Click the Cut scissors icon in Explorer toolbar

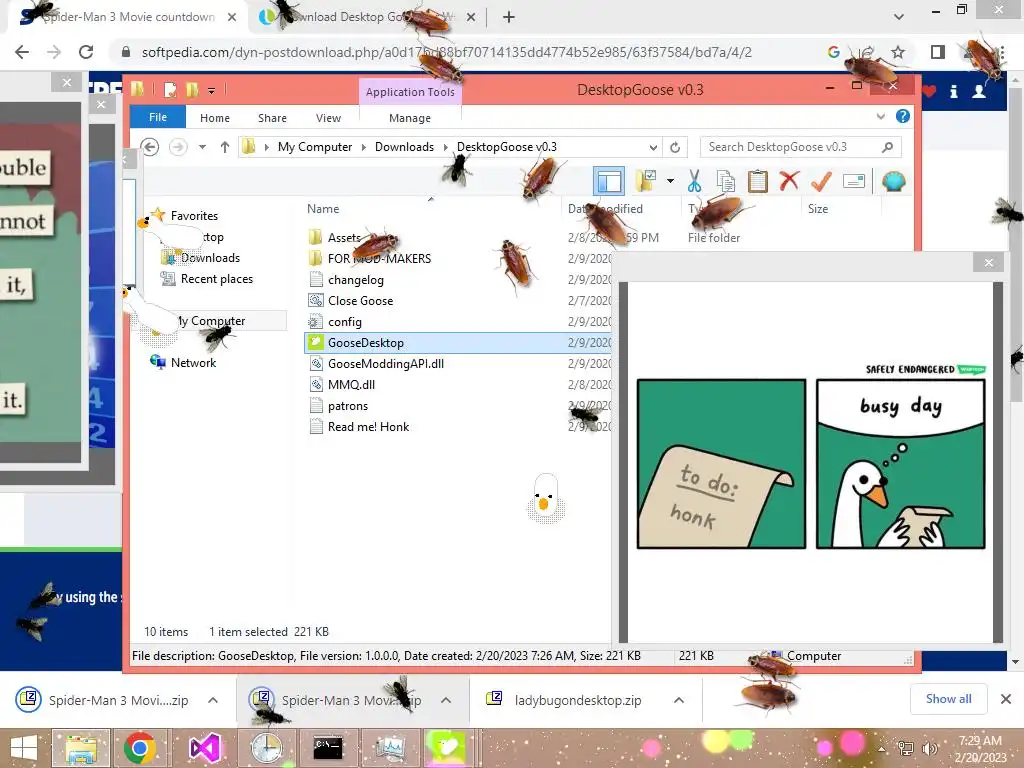pos(694,181)
